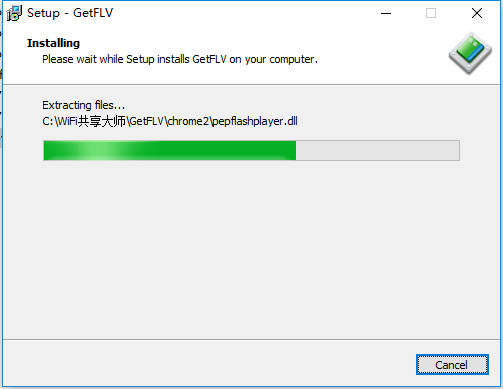
Task: Click the pepflashplayer.dll file name
Action: (x=255, y=121)
